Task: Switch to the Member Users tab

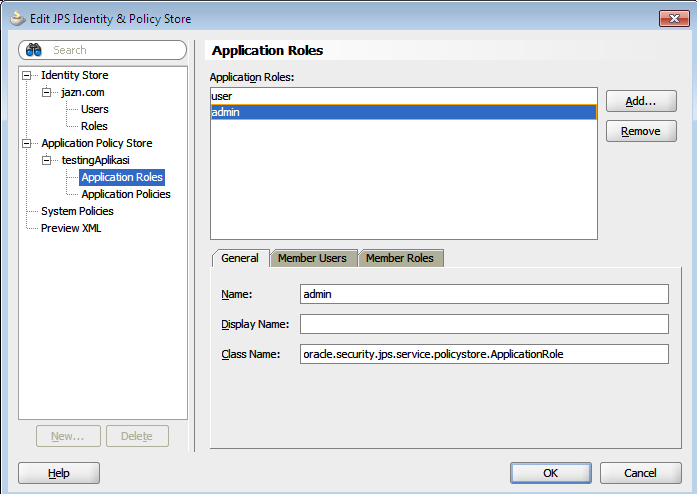Action: pos(312,258)
